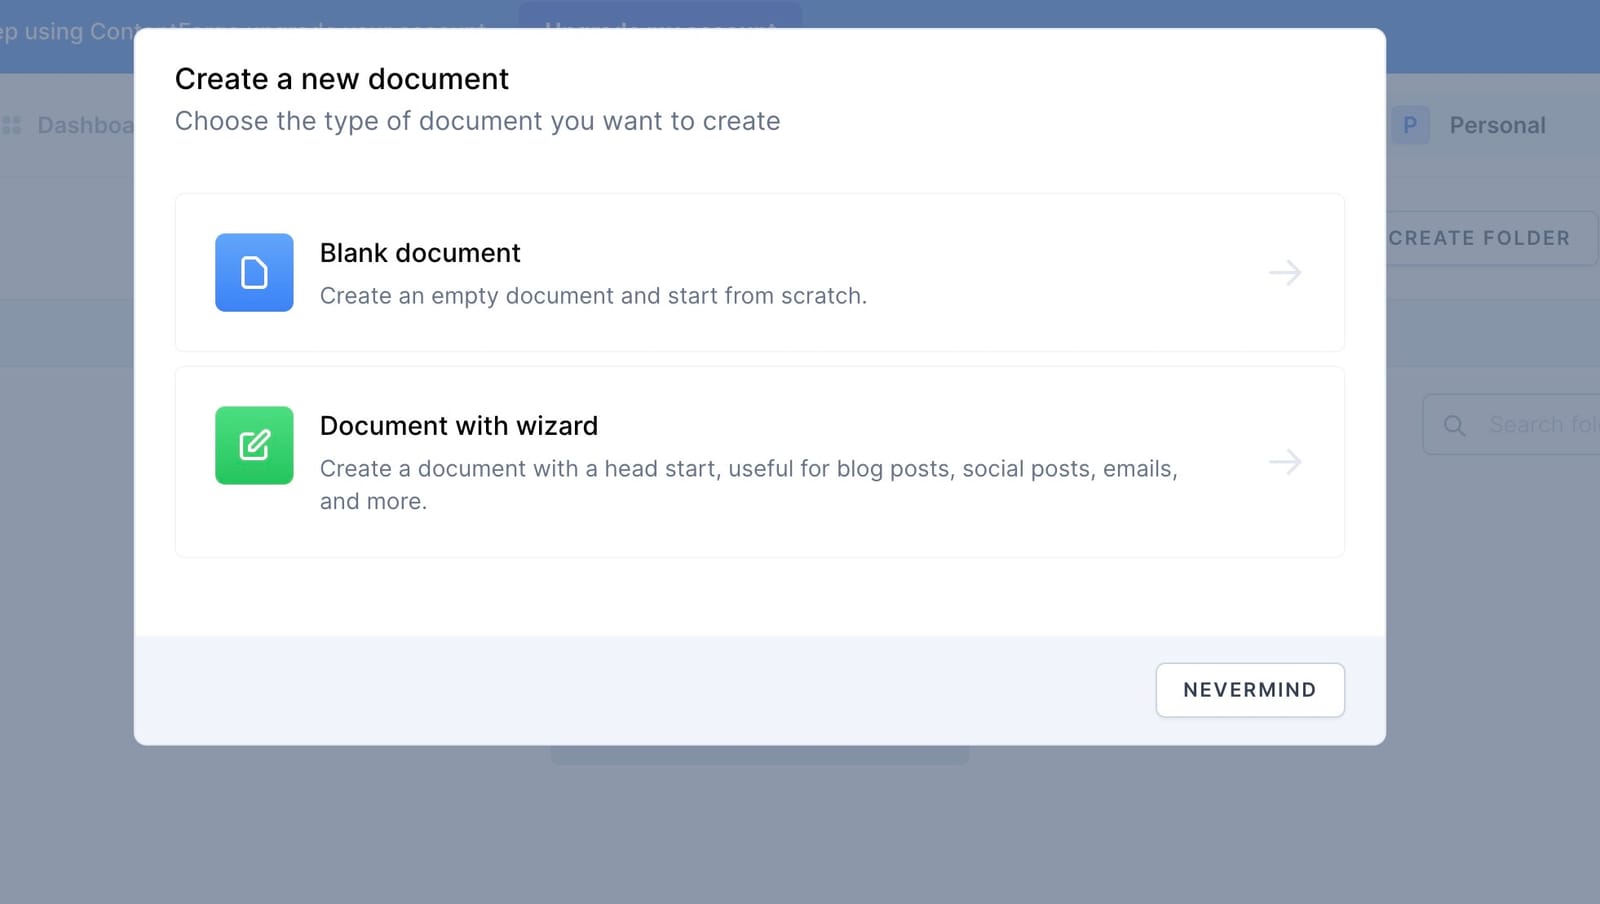Viewport: 1600px width, 904px height.
Task: Go to the Dashboard nav item
Action: (85, 125)
